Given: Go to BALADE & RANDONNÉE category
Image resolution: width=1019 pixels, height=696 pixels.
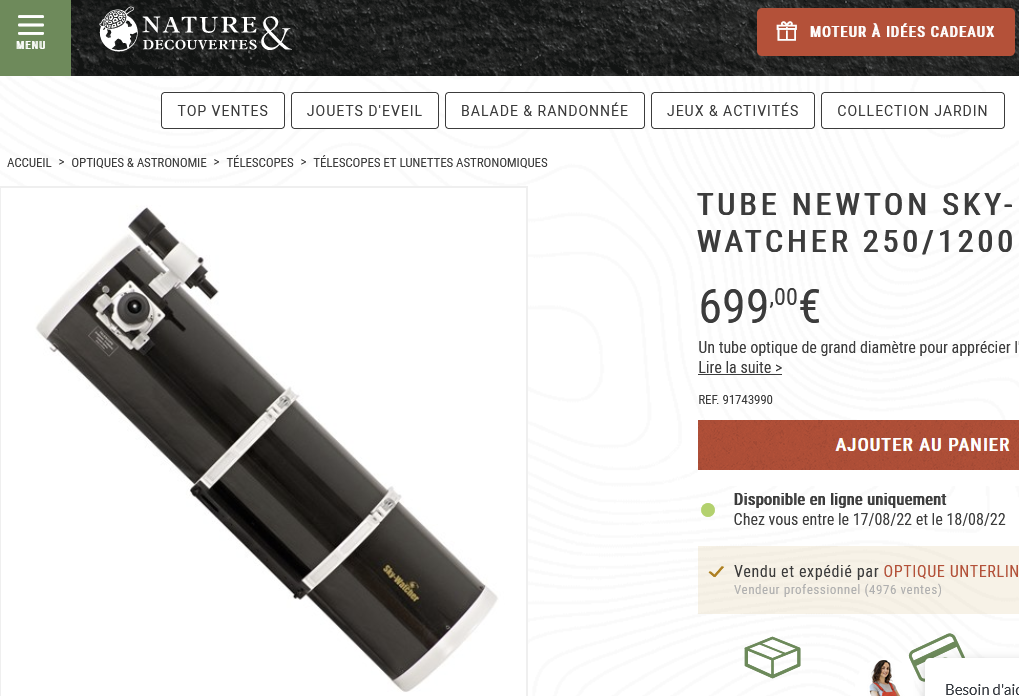Looking at the screenshot, I should coord(545,110).
